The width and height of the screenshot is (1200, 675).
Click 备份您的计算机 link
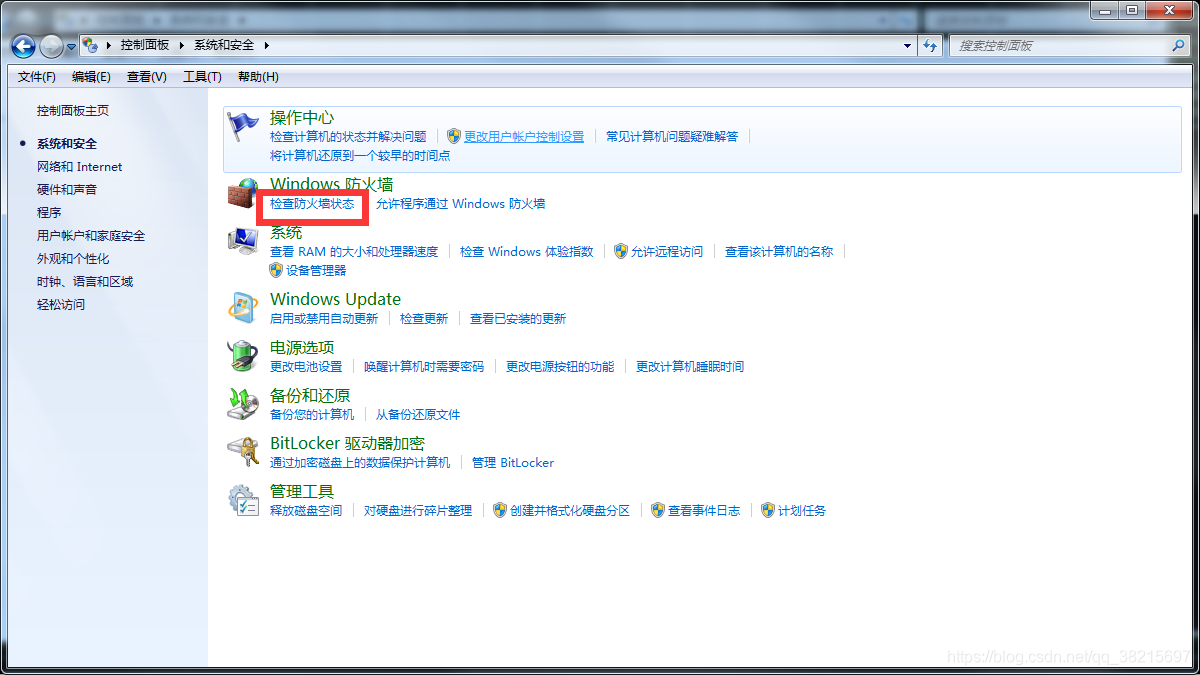click(312, 415)
